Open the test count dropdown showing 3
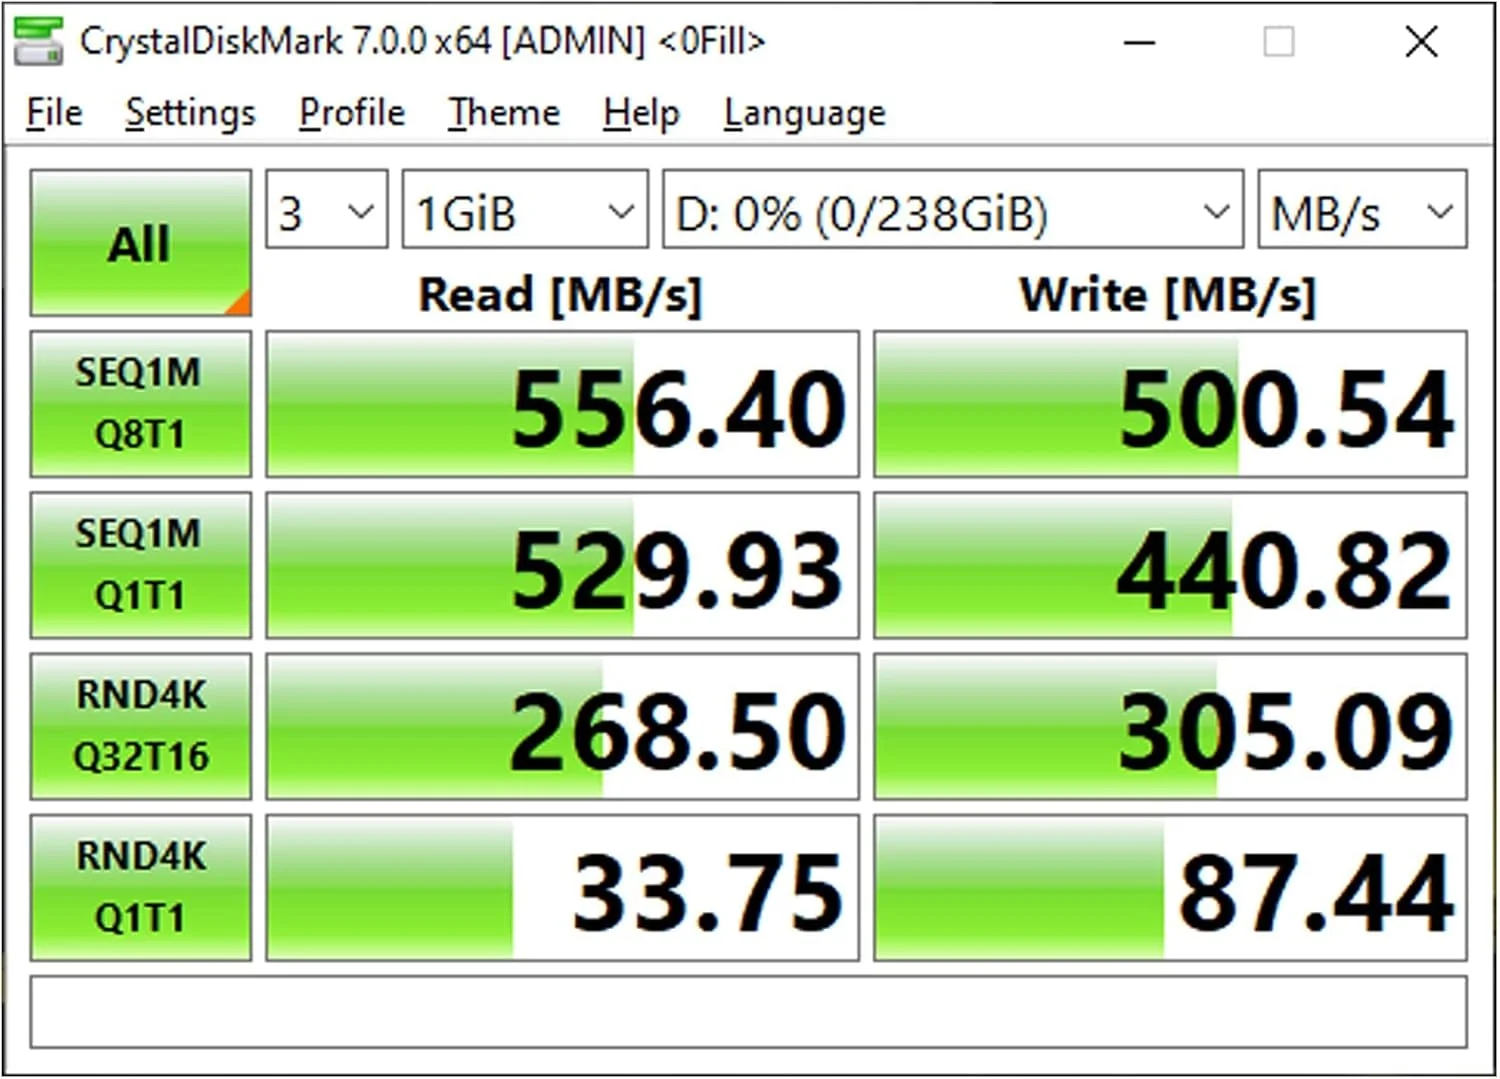 click(x=326, y=210)
